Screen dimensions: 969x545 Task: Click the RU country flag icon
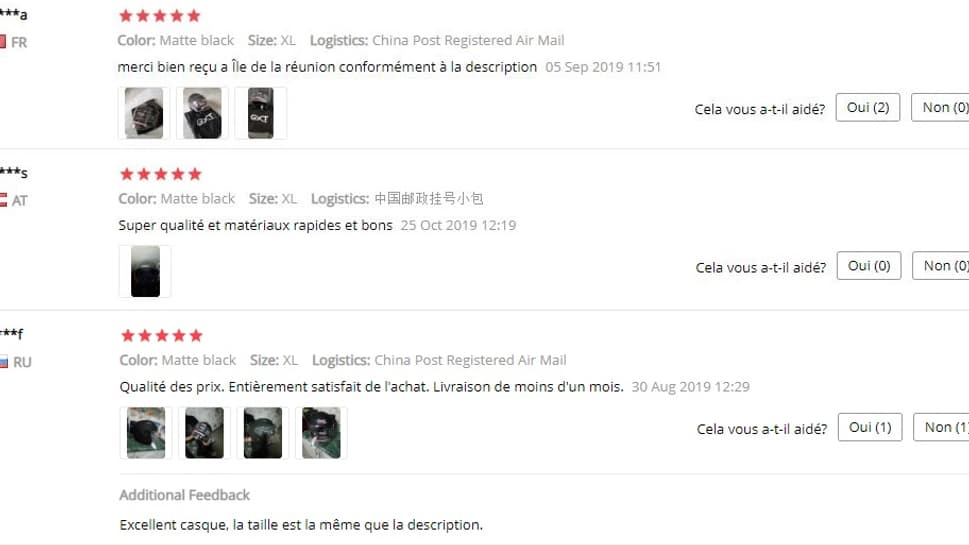(x=4, y=362)
